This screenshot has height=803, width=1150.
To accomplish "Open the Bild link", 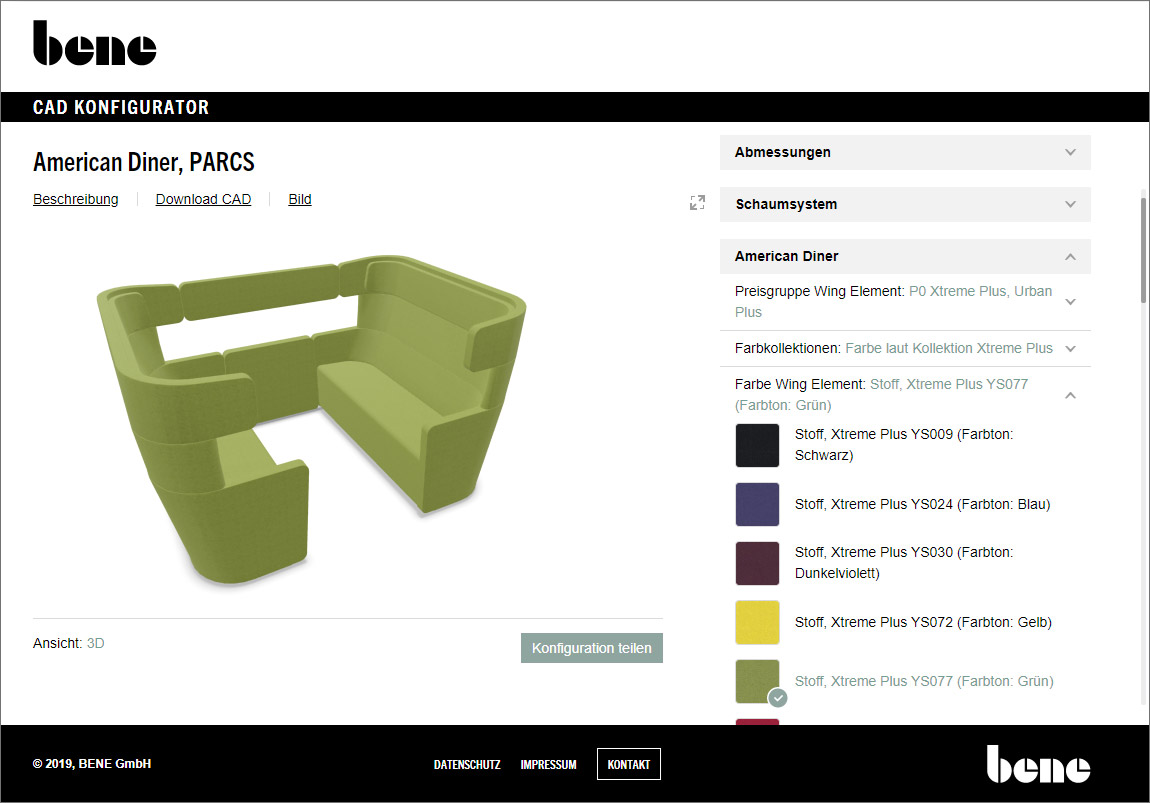I will coord(300,199).
